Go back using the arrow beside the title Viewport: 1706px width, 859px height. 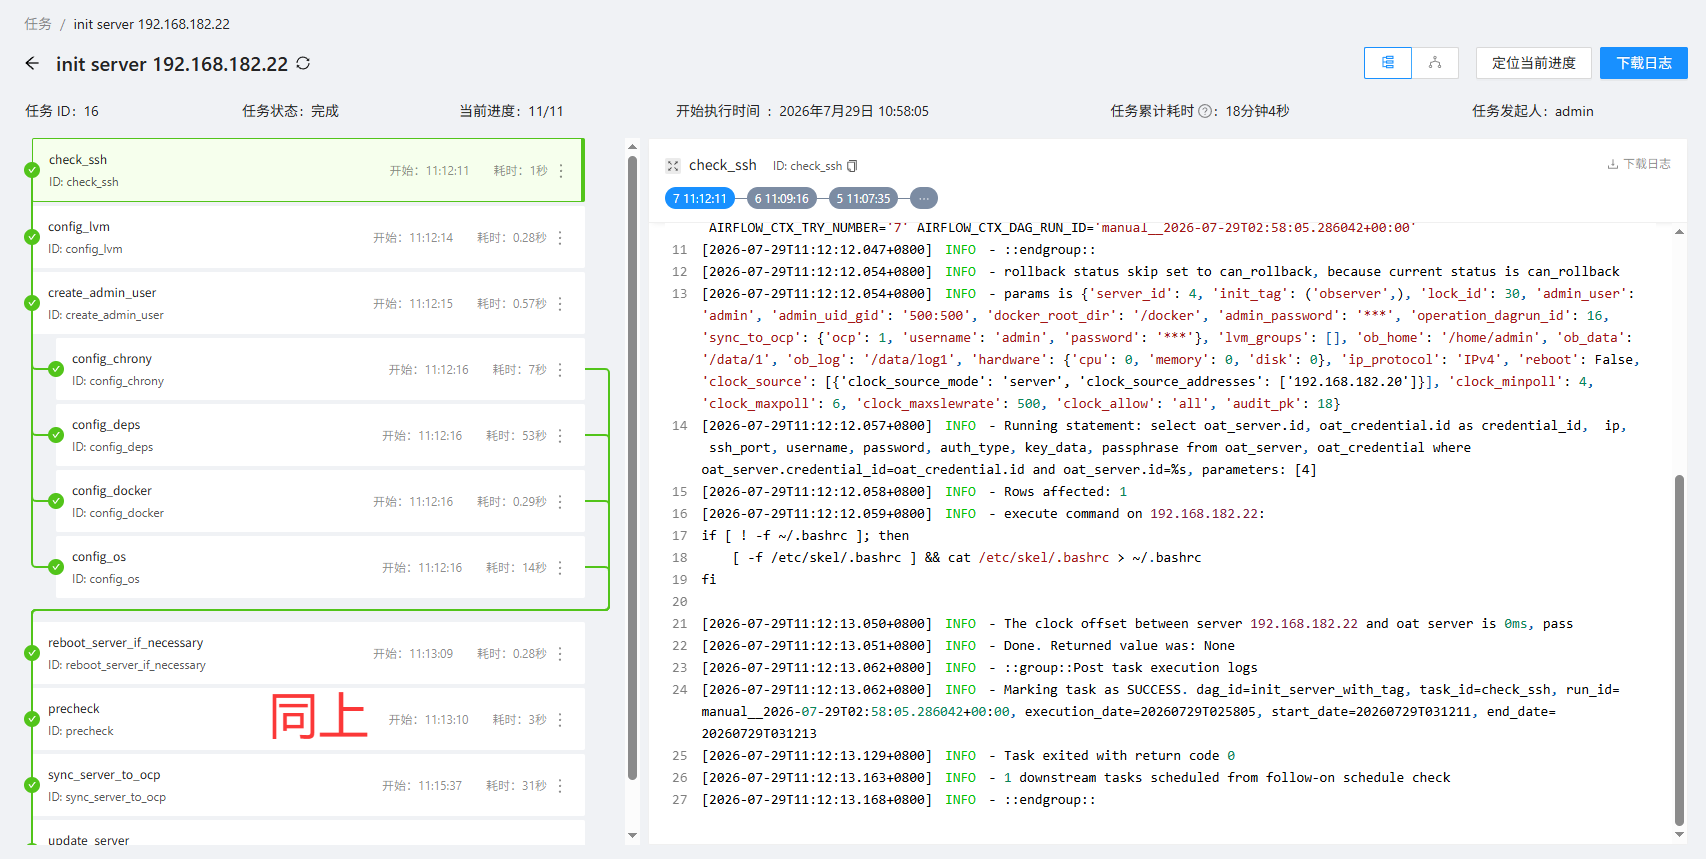coord(32,63)
